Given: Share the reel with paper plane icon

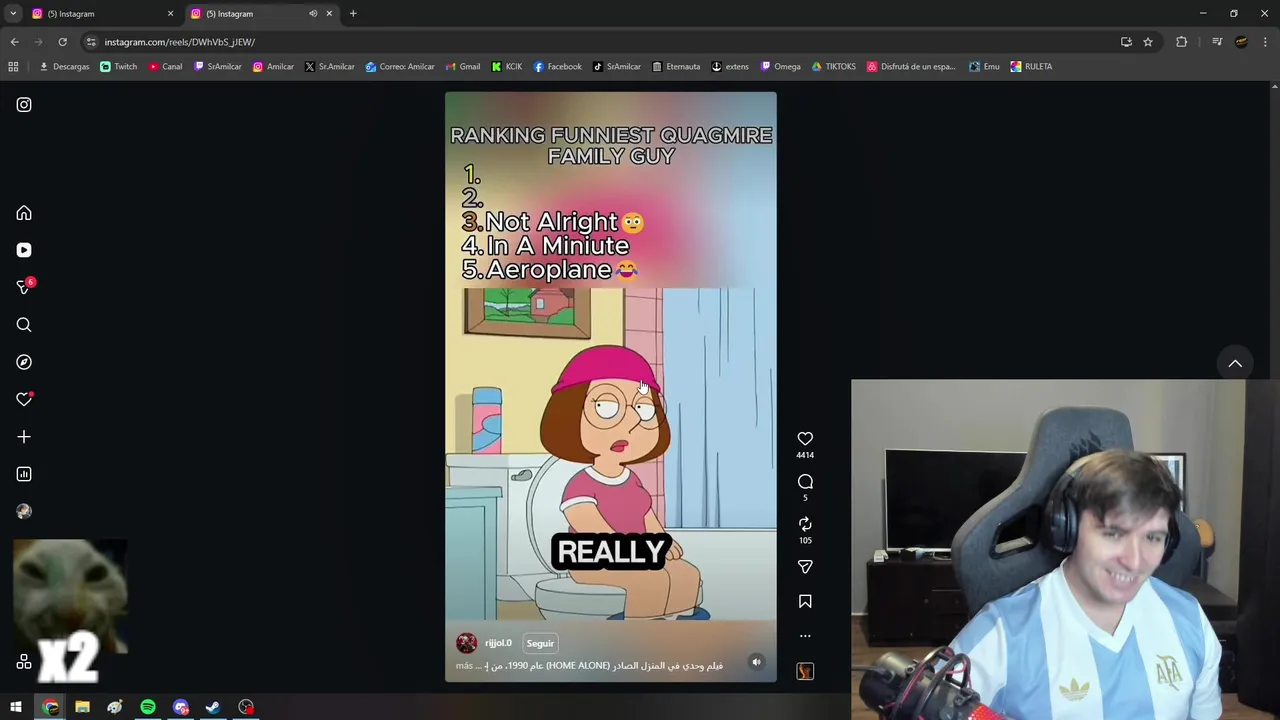Looking at the screenshot, I should tap(805, 567).
